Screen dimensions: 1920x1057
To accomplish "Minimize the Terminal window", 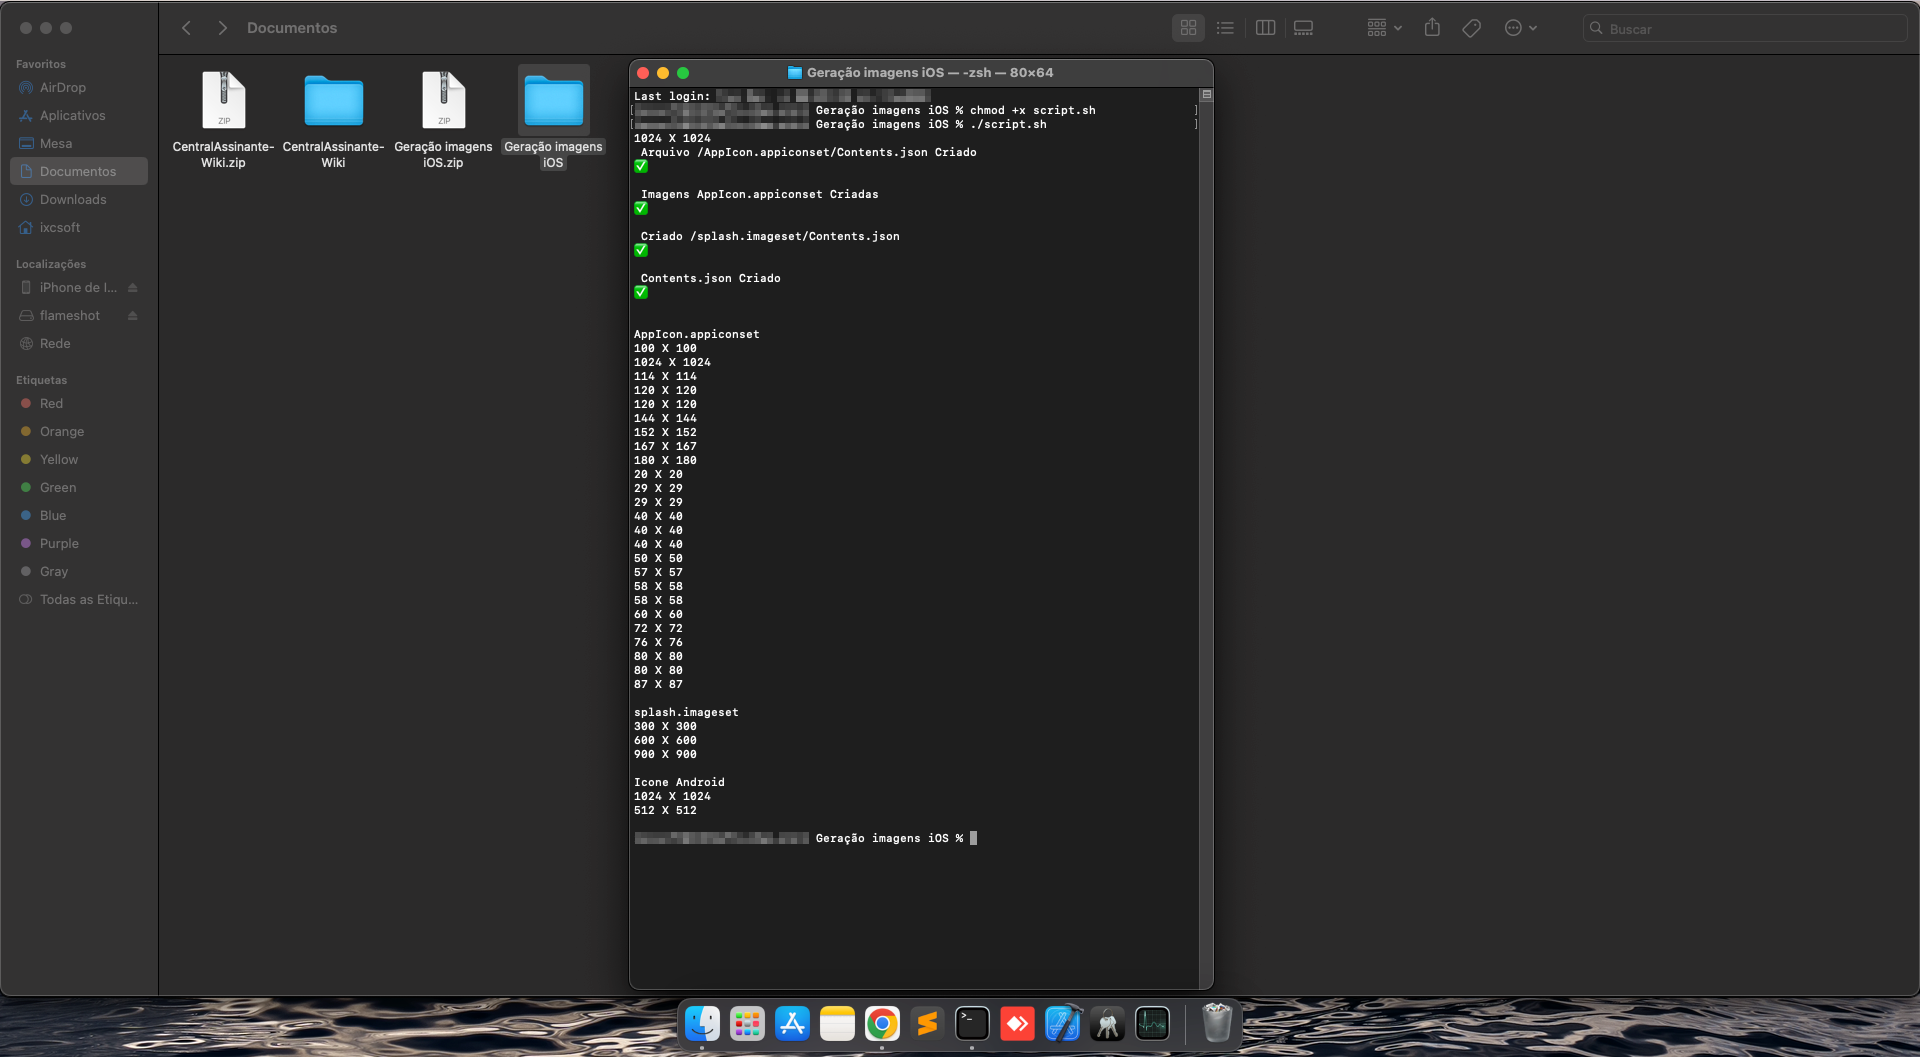I will point(663,73).
